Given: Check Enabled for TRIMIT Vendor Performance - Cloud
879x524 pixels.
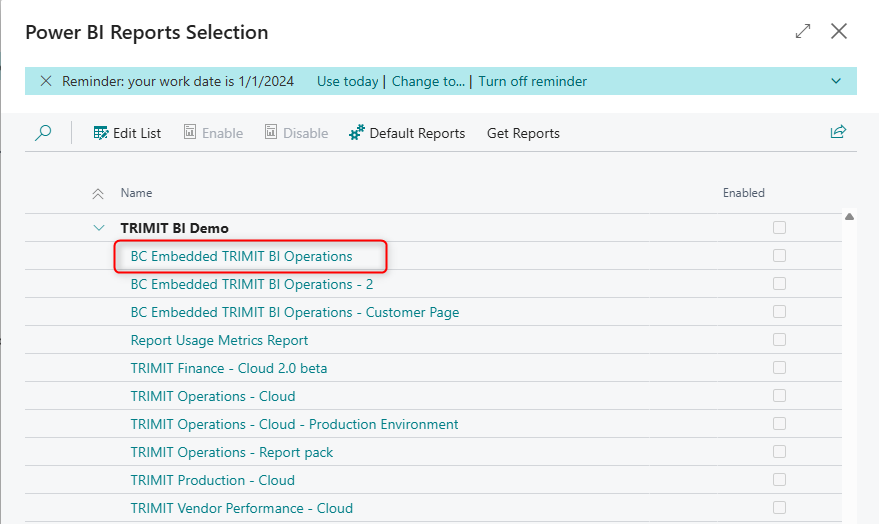Looking at the screenshot, I should pos(779,508).
